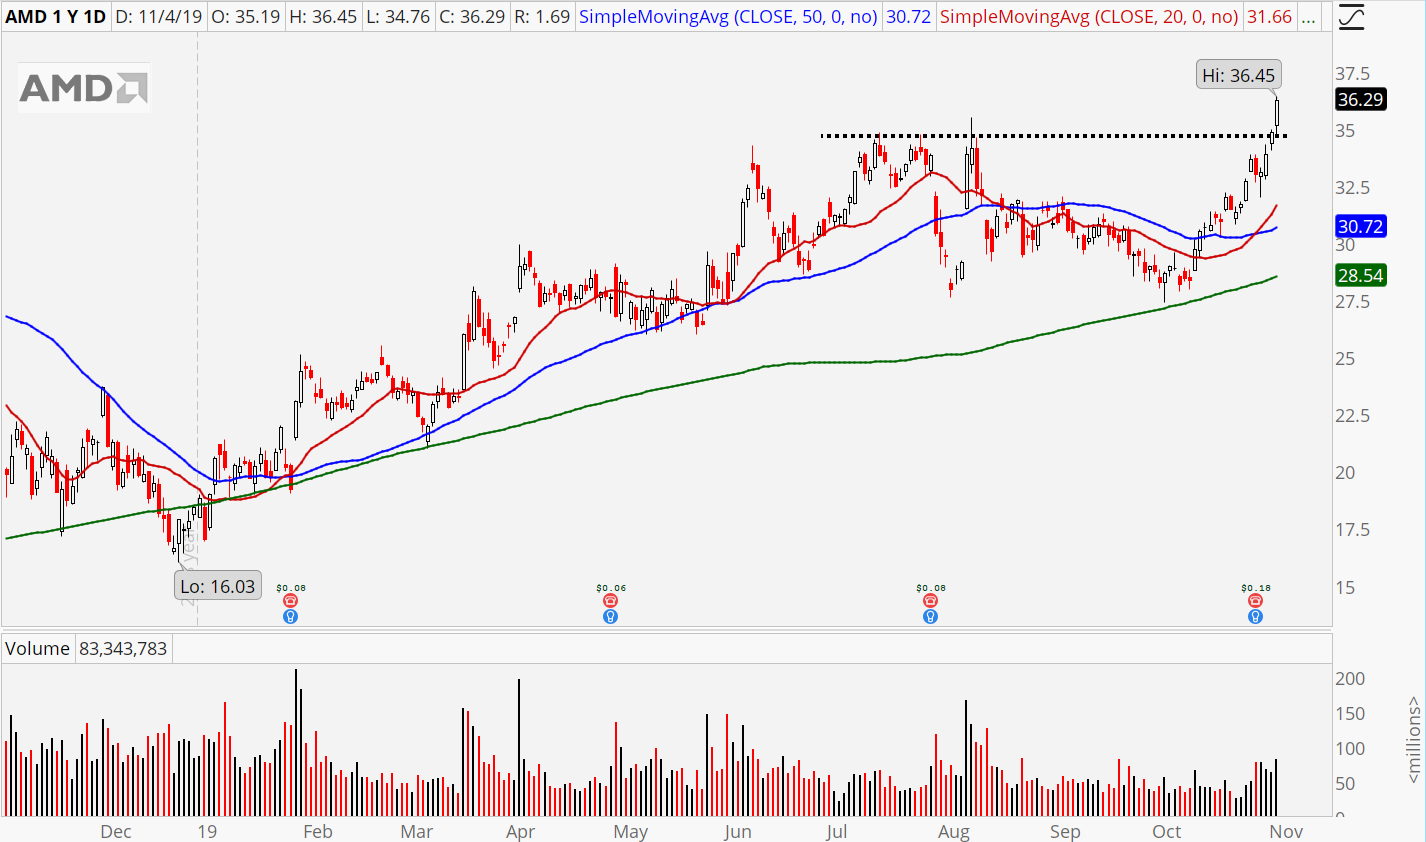This screenshot has width=1426, height=842.
Task: Select the red SimpleMovingAvg 20 study label
Action: point(1089,17)
